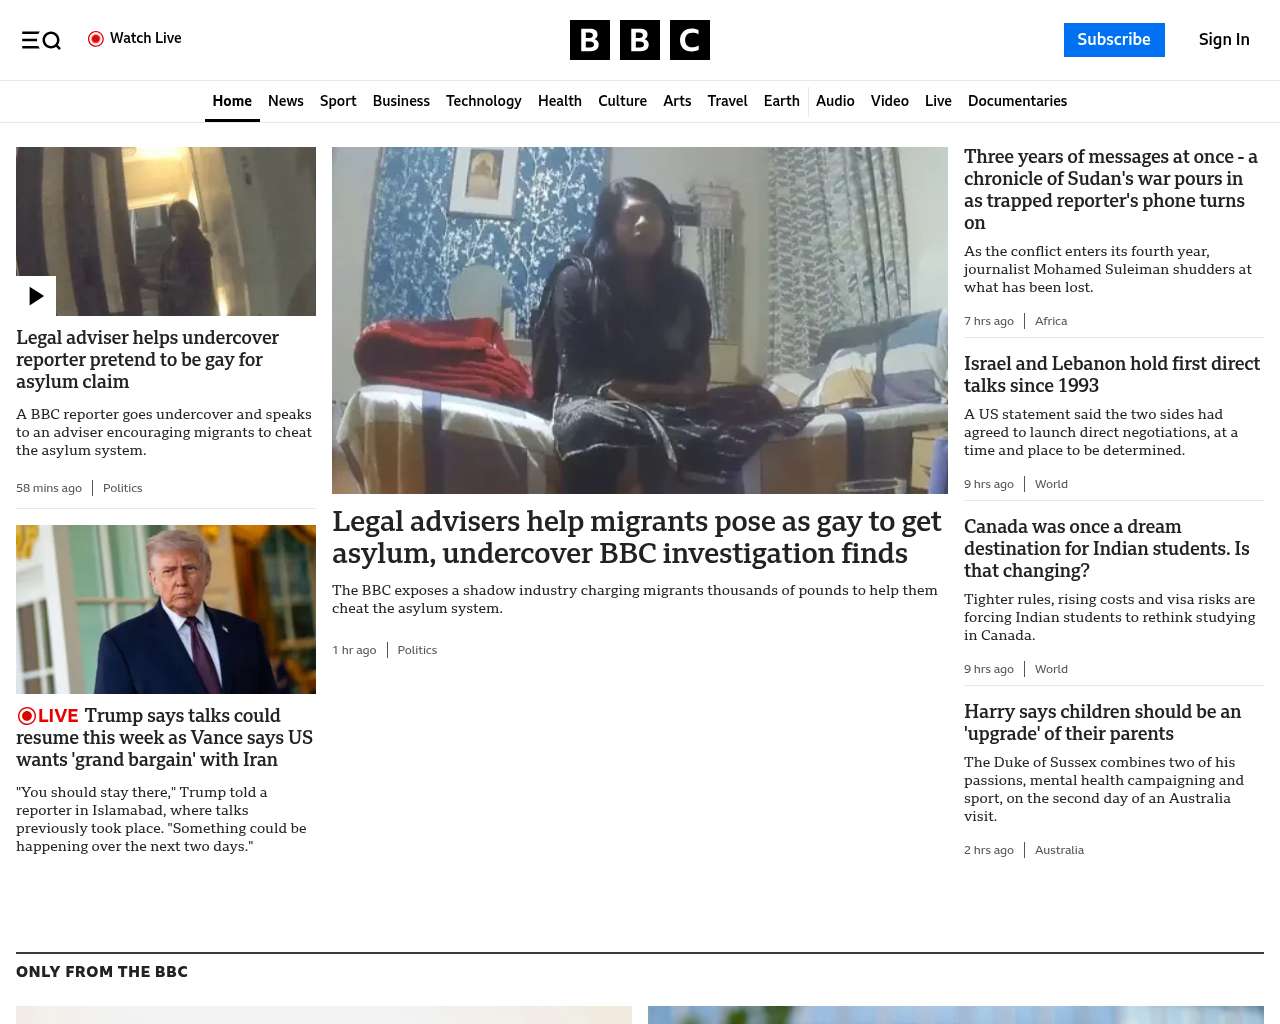This screenshot has height=1024, width=1280.
Task: Click World tag under Israel Lebanon story
Action: 1051,484
